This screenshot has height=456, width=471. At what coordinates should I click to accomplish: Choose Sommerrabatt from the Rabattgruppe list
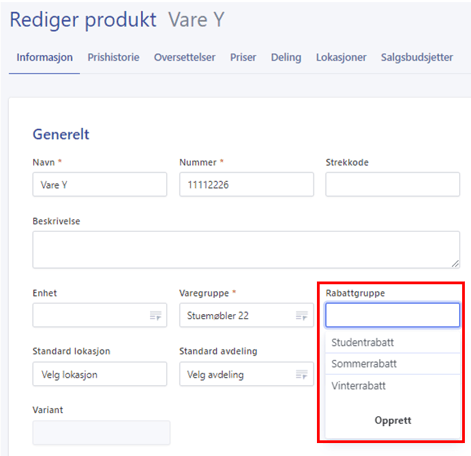pos(393,364)
